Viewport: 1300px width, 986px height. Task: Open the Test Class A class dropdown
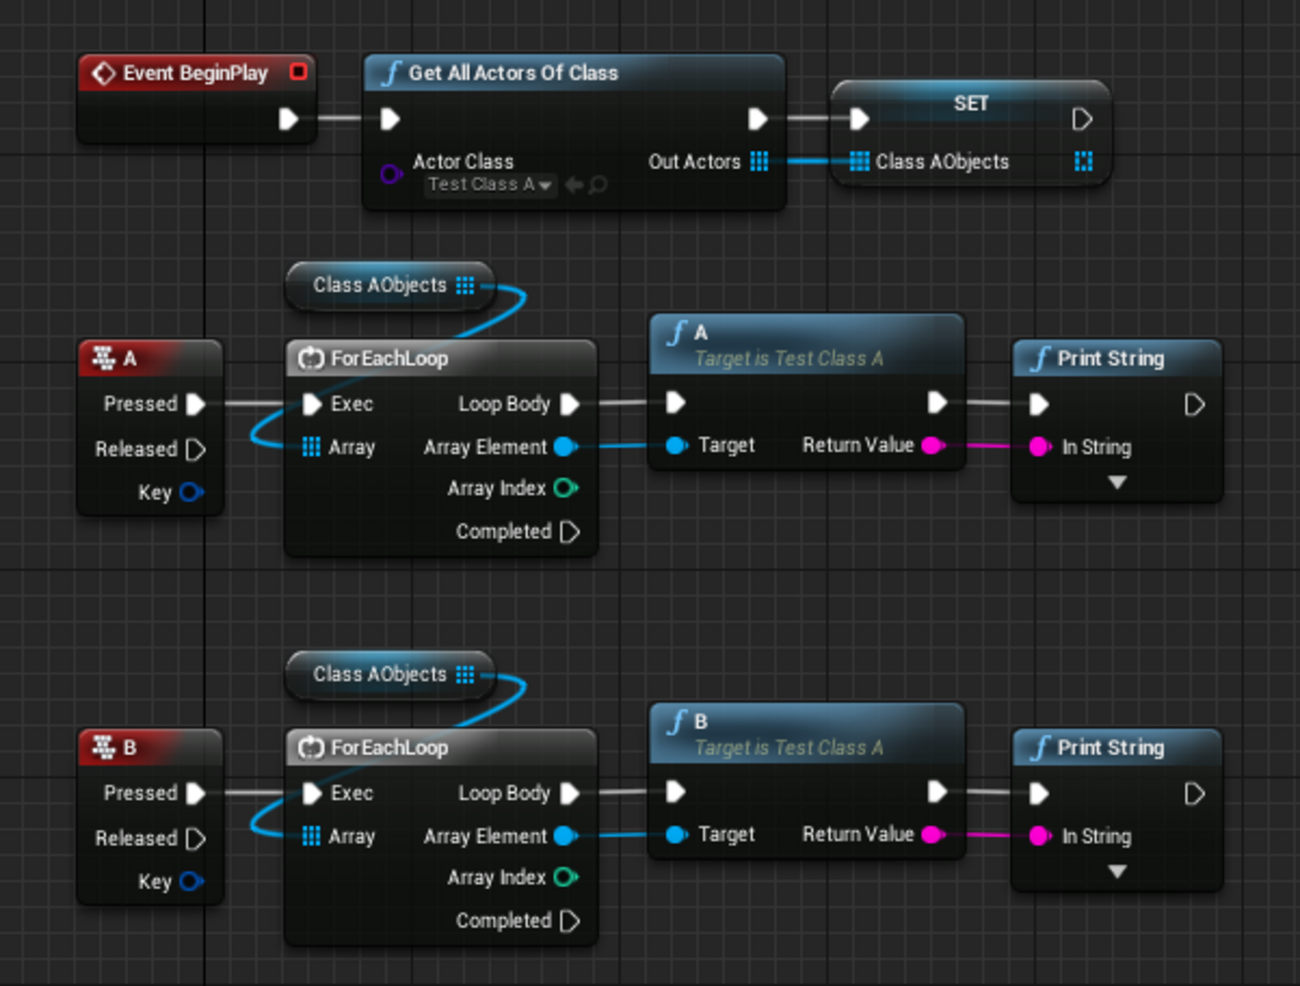490,185
